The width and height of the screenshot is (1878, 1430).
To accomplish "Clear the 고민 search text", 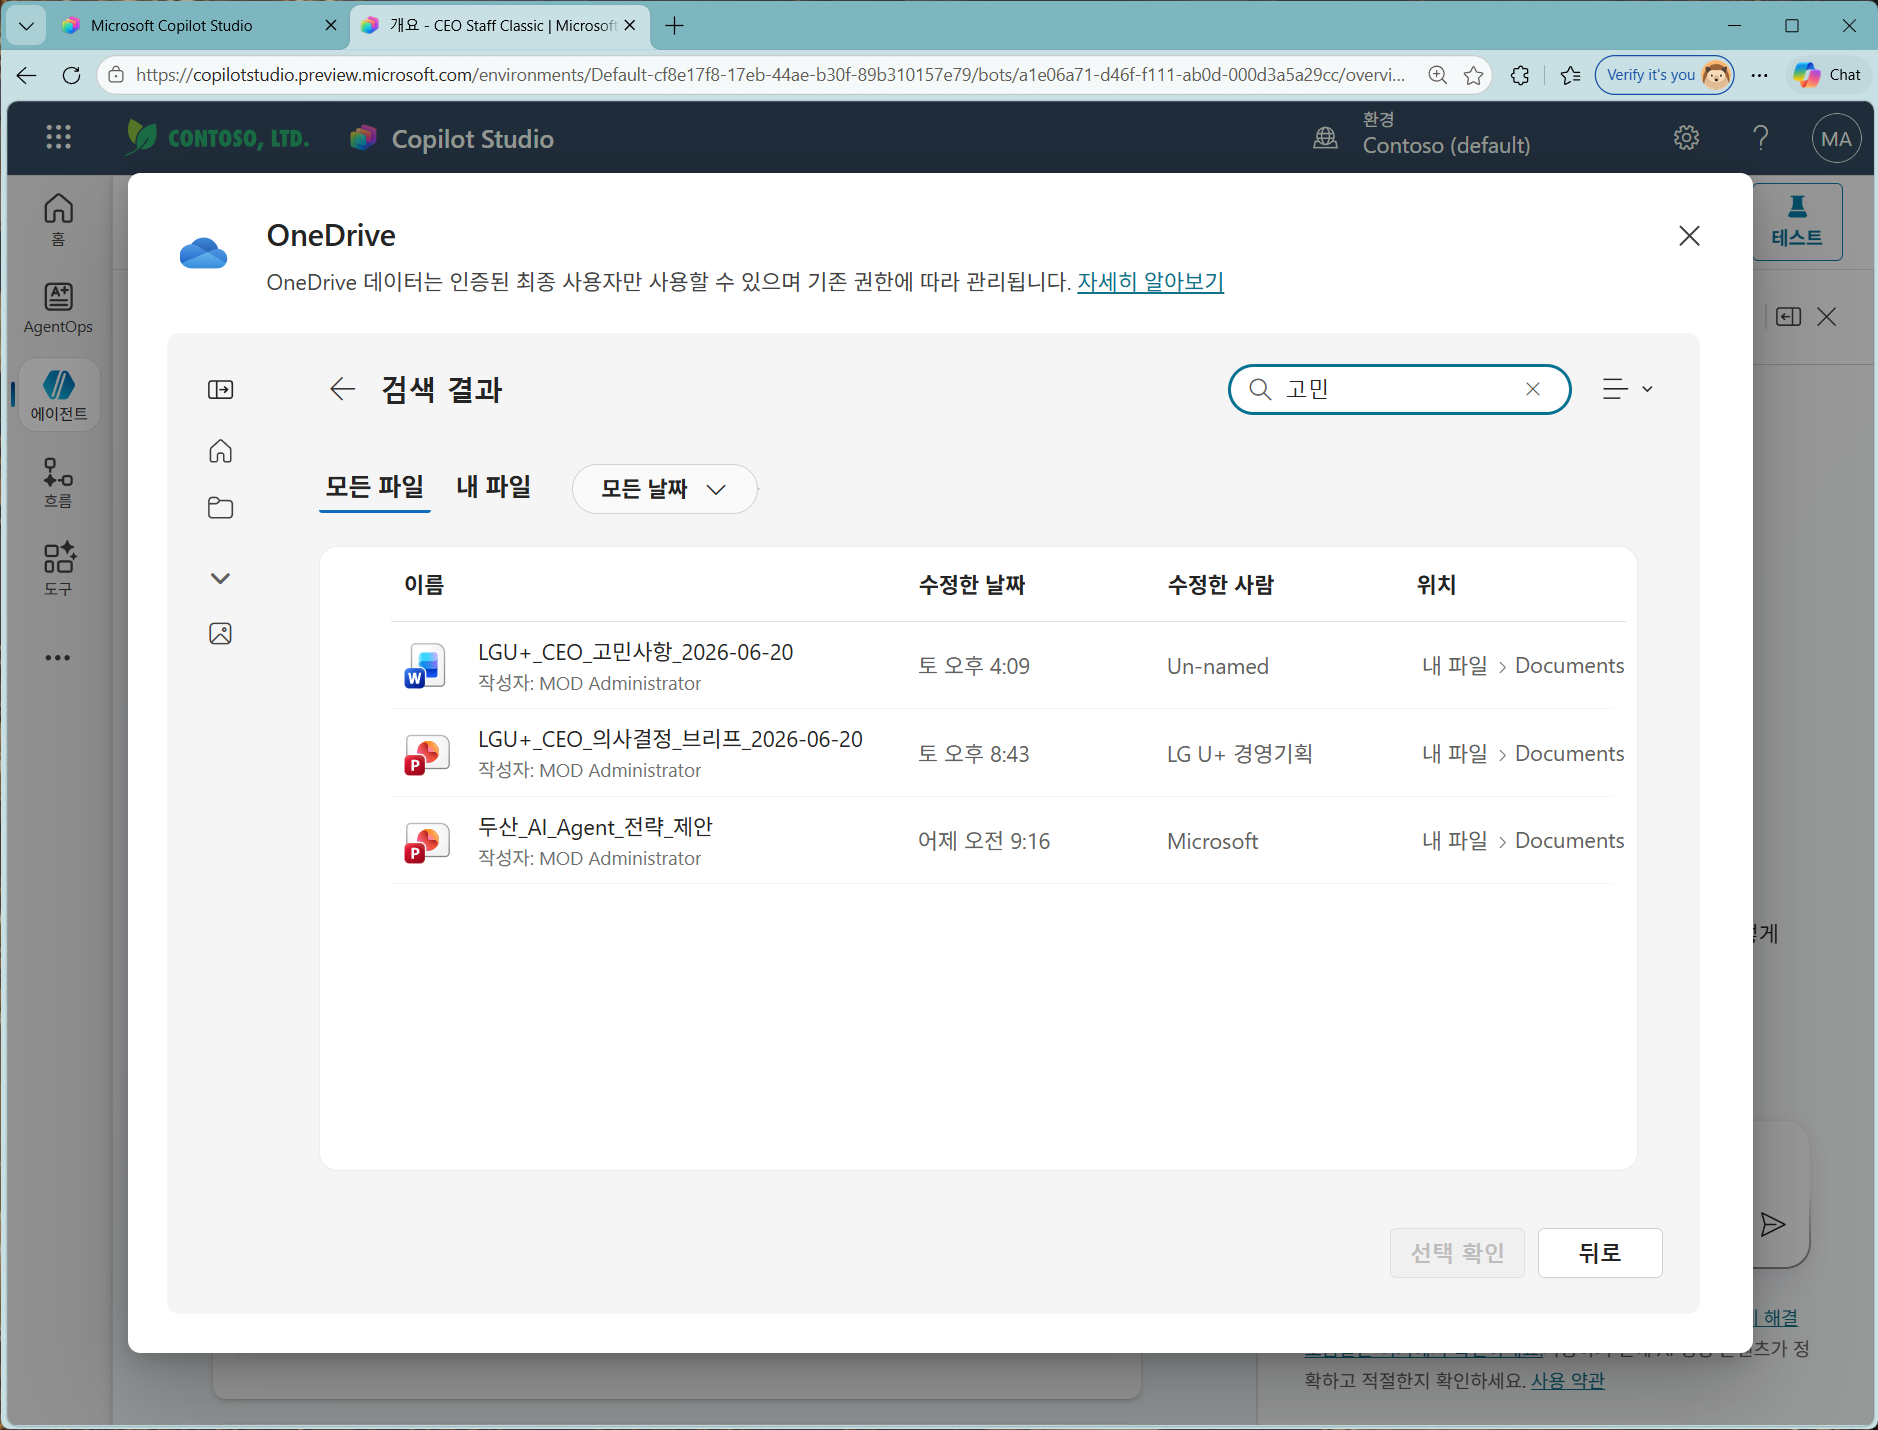I will 1533,389.
